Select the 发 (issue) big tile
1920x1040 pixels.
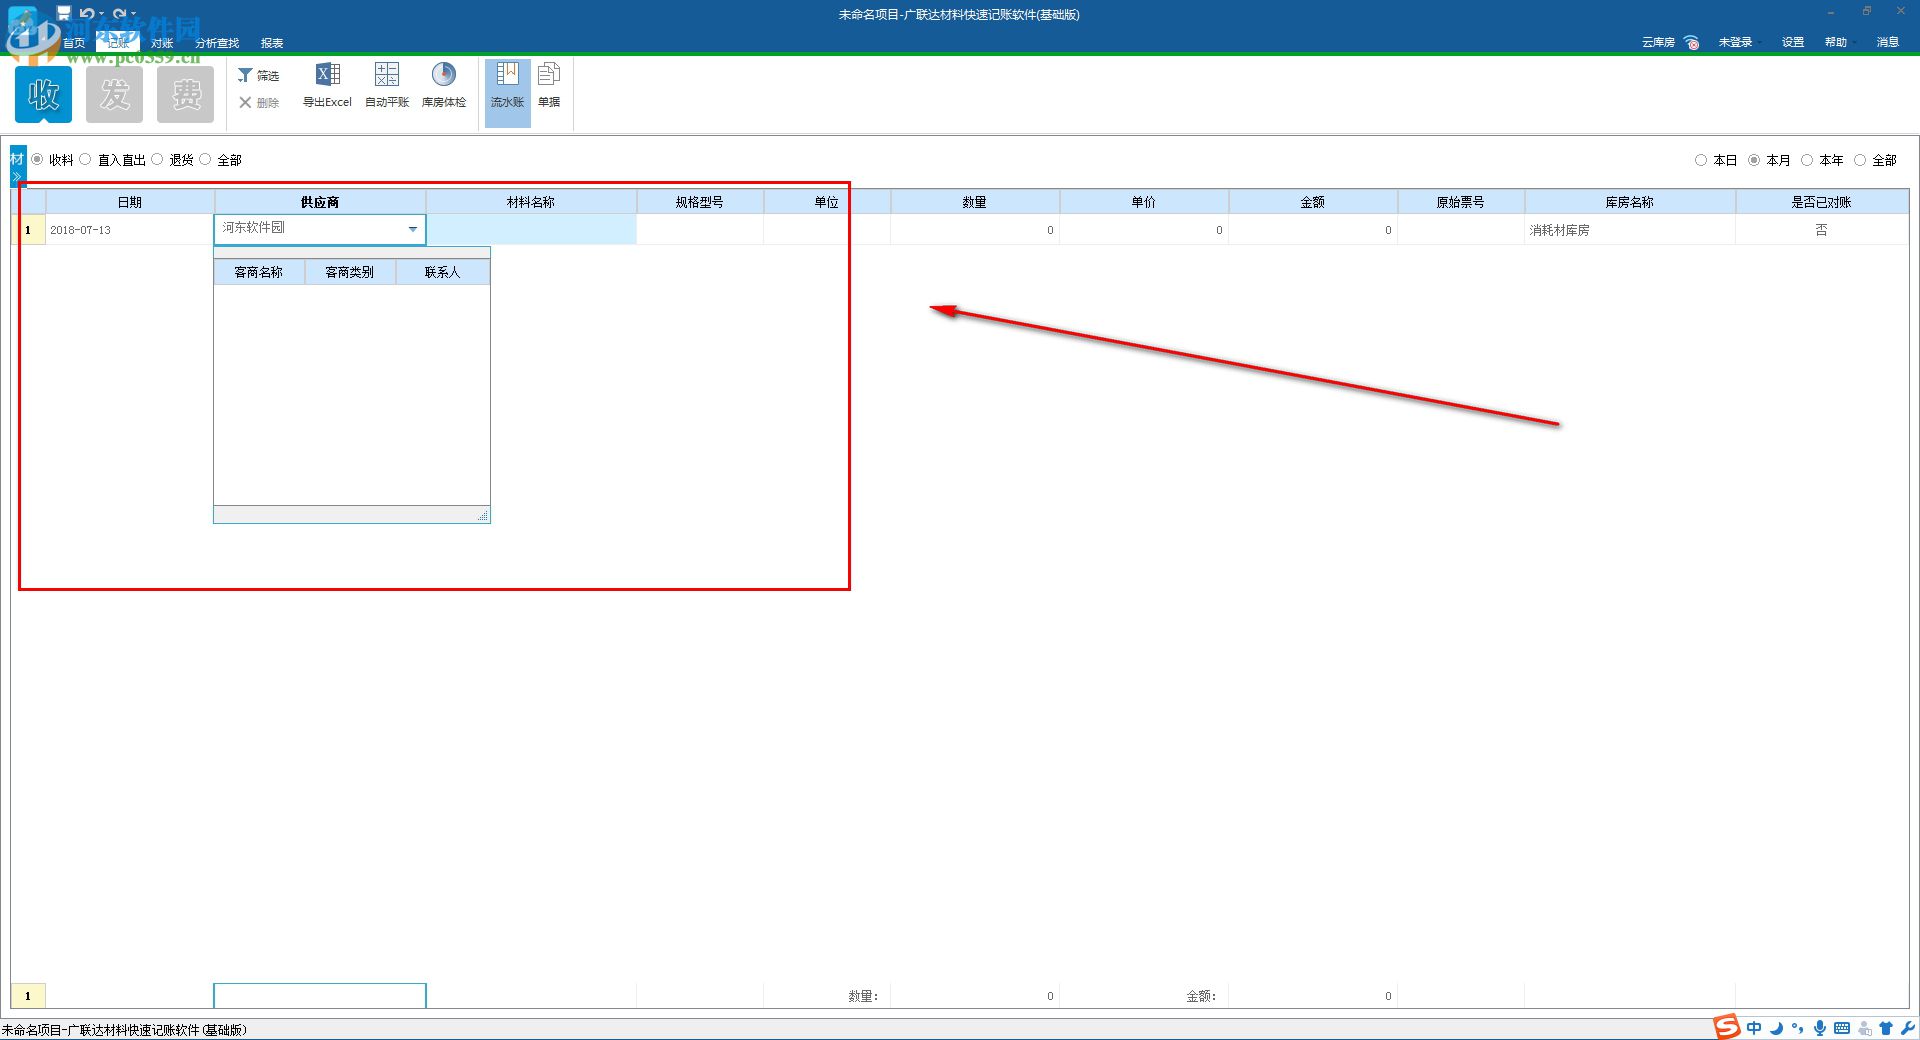[114, 94]
